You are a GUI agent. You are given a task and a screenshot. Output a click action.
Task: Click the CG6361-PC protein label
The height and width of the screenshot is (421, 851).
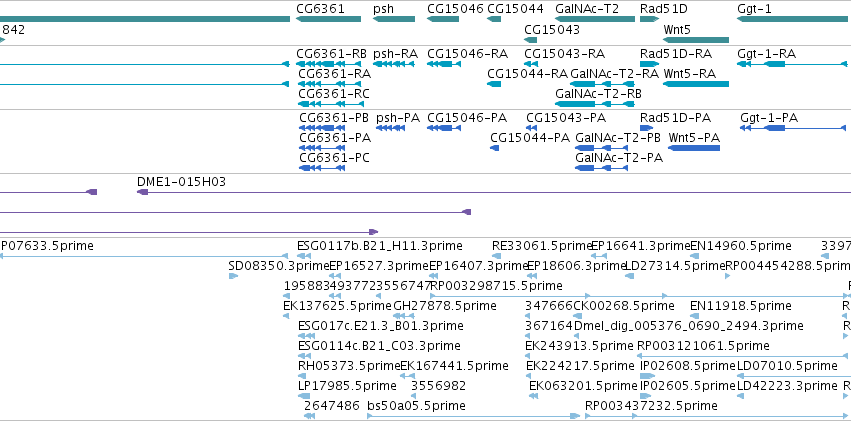pyautogui.click(x=334, y=158)
